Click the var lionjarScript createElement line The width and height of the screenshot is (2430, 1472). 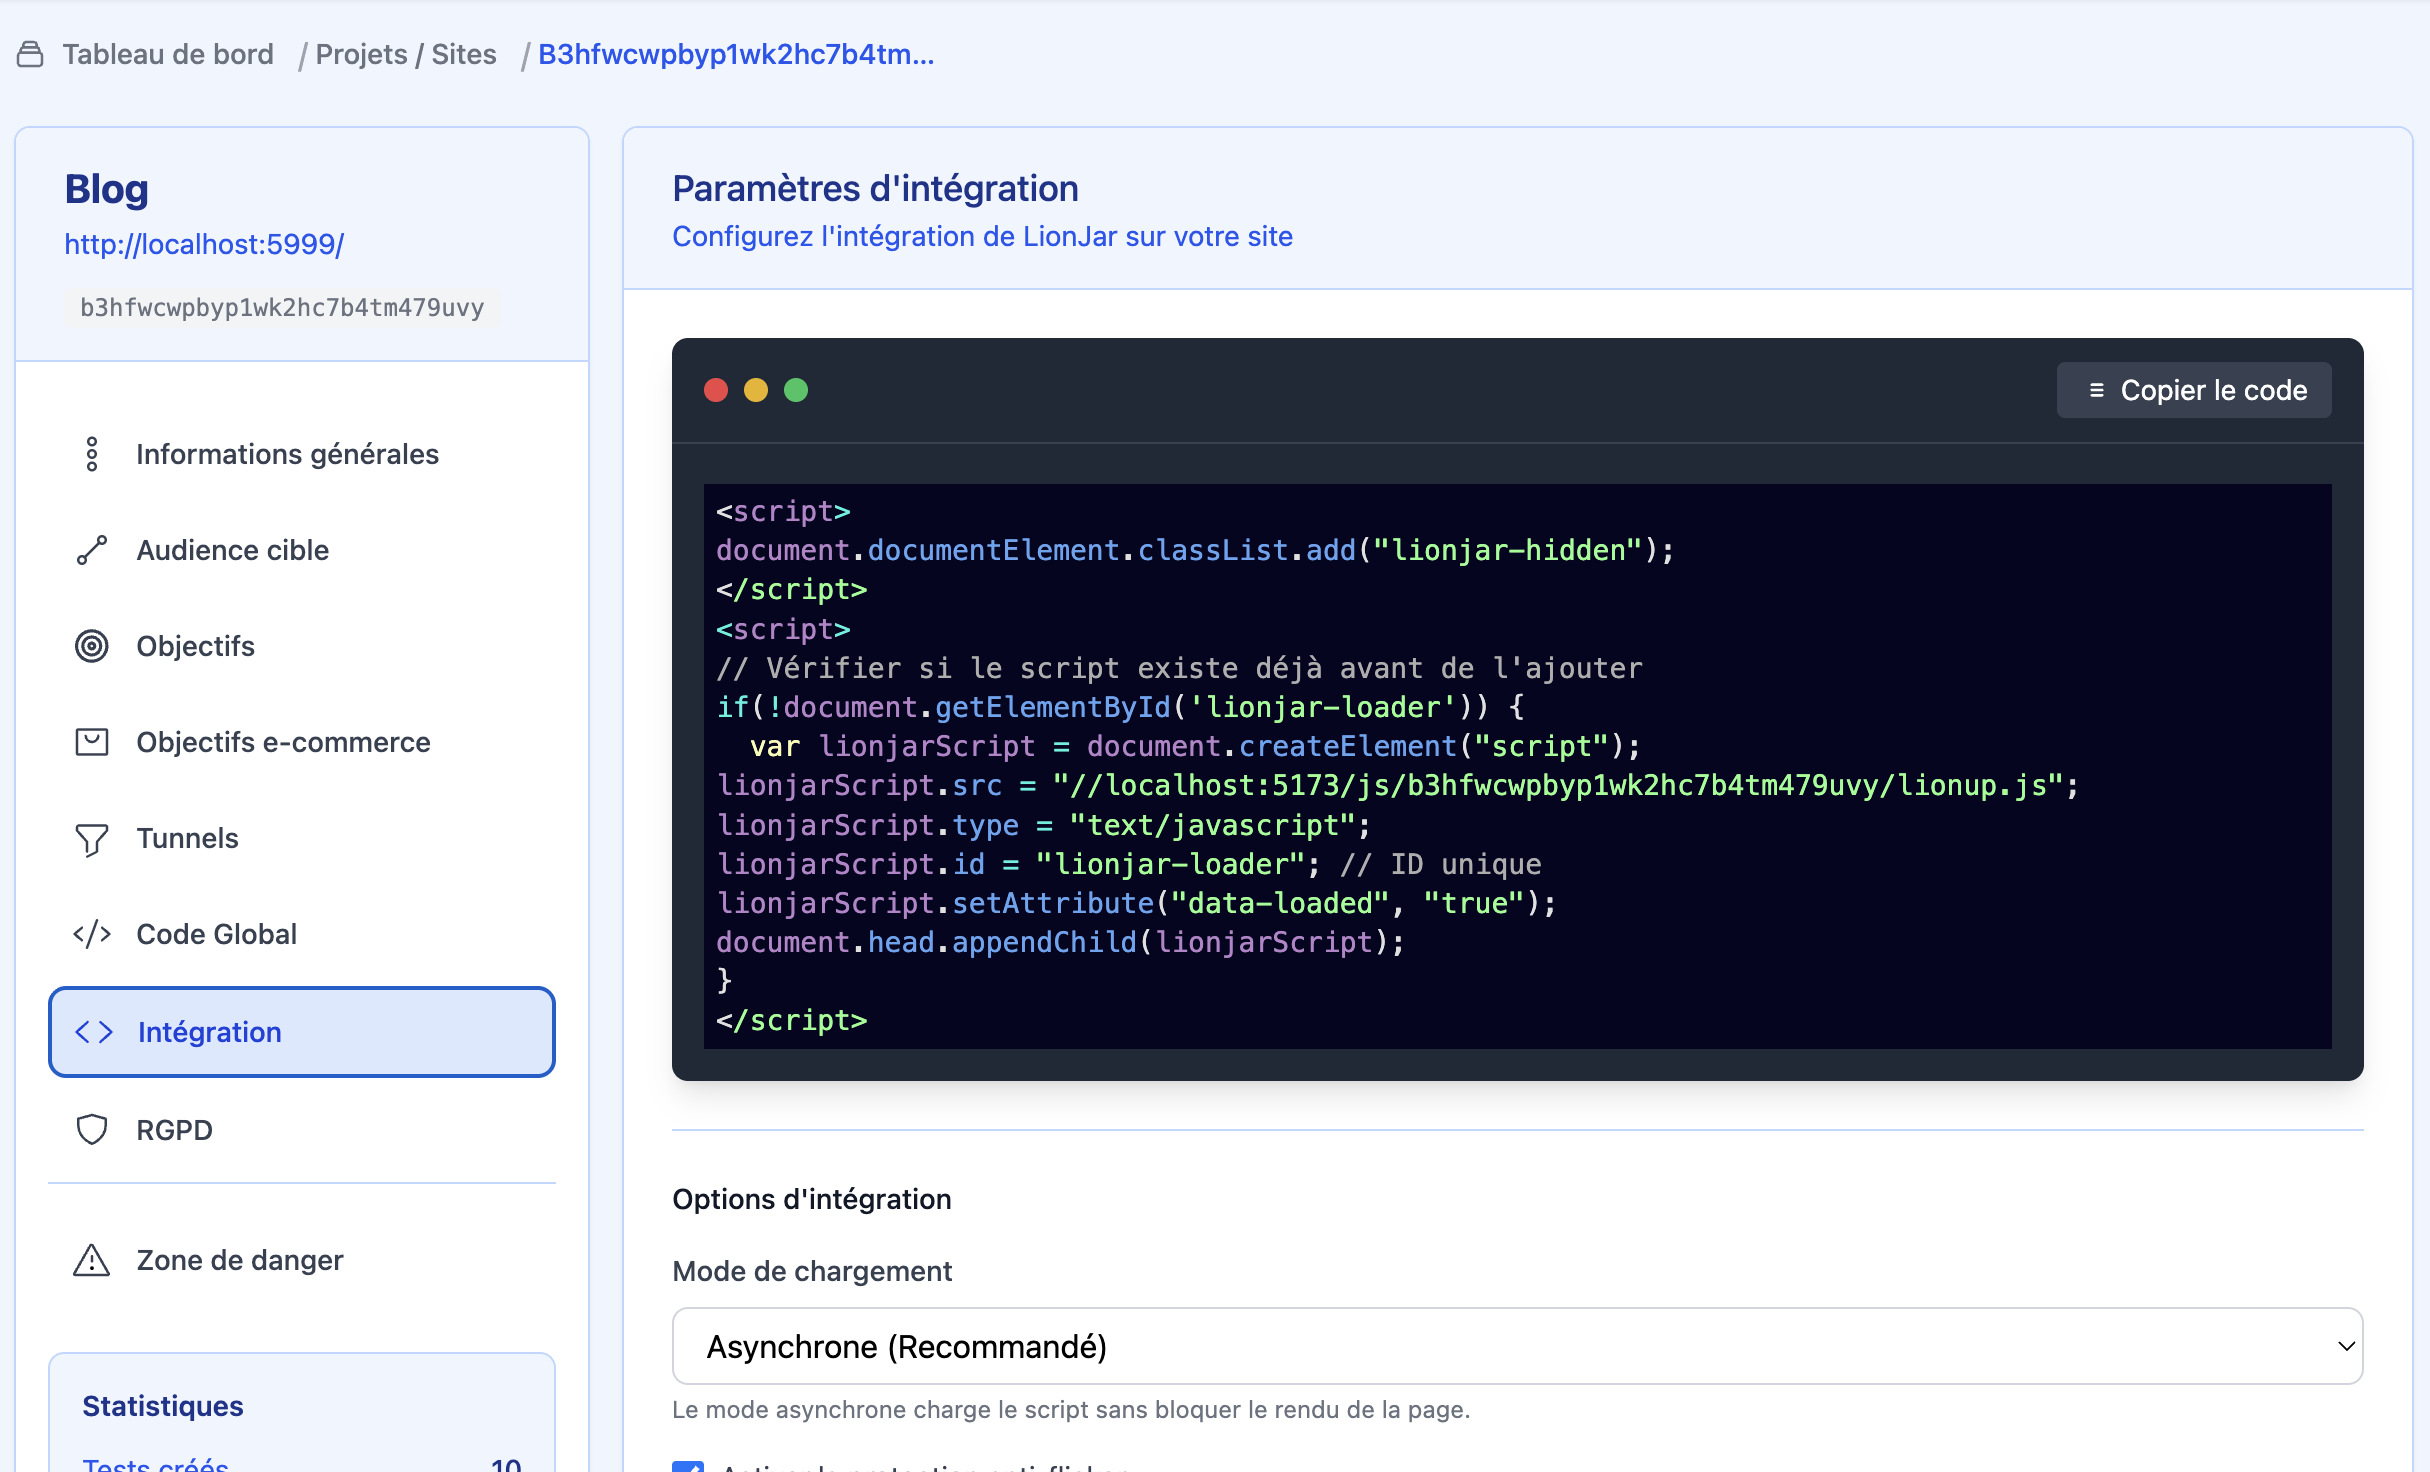point(1195,746)
